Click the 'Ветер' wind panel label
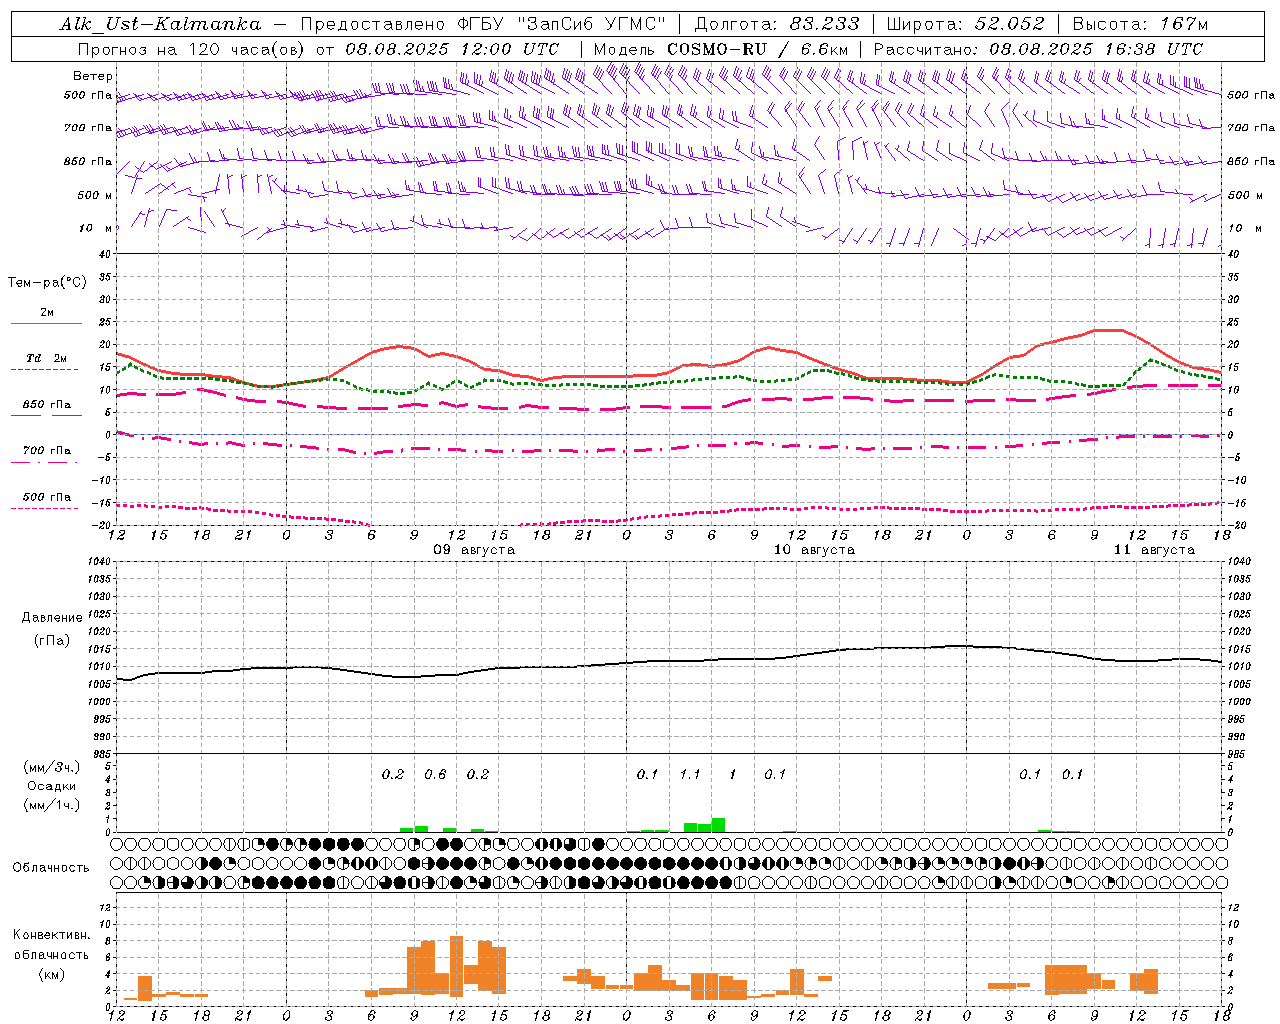Image resolution: width=1280 pixels, height=1024 pixels. coord(93,76)
